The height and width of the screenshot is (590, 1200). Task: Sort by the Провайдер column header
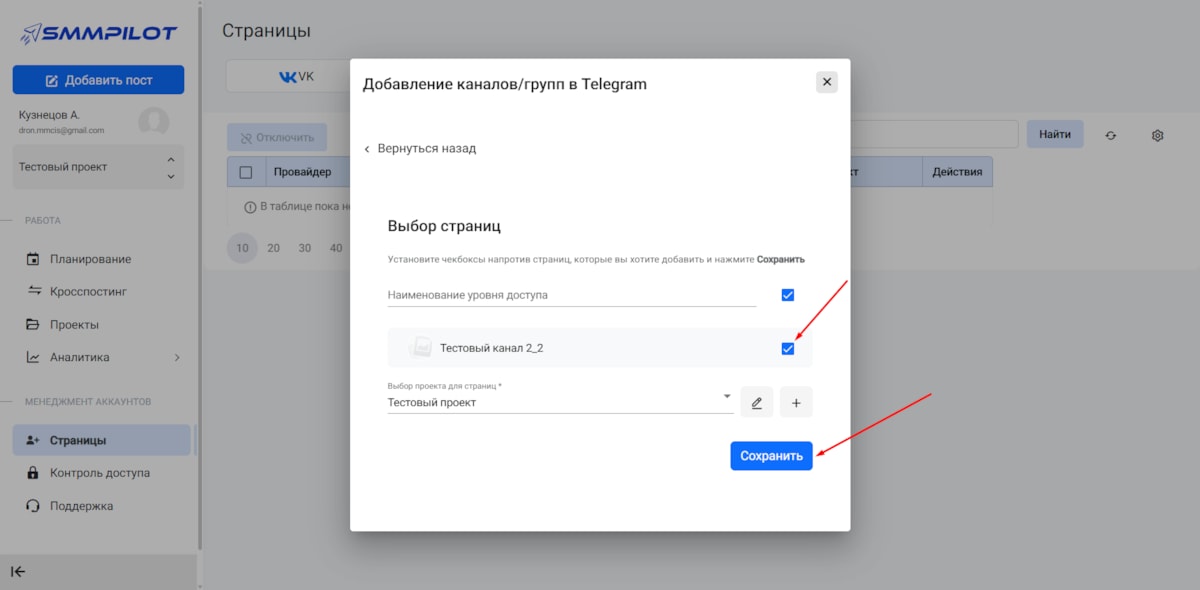[x=303, y=172]
